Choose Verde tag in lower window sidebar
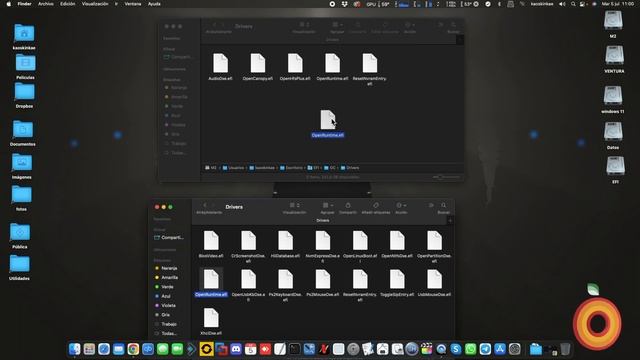Screen dimensions: 640x360 pyautogui.click(x=164, y=287)
